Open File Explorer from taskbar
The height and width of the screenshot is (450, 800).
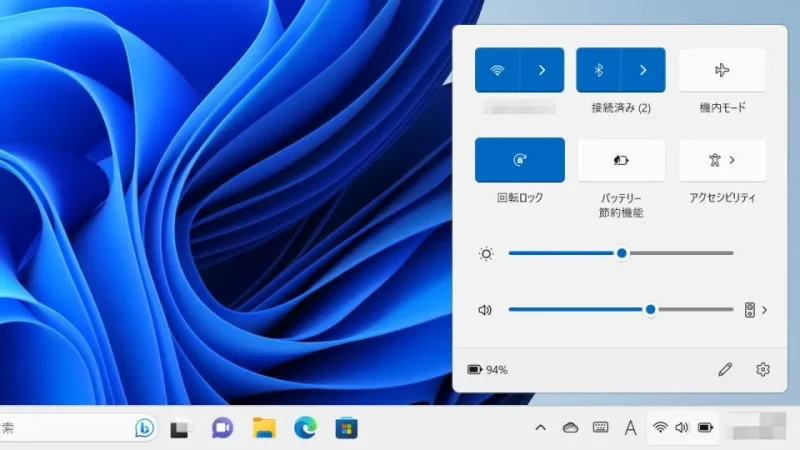pyautogui.click(x=264, y=428)
